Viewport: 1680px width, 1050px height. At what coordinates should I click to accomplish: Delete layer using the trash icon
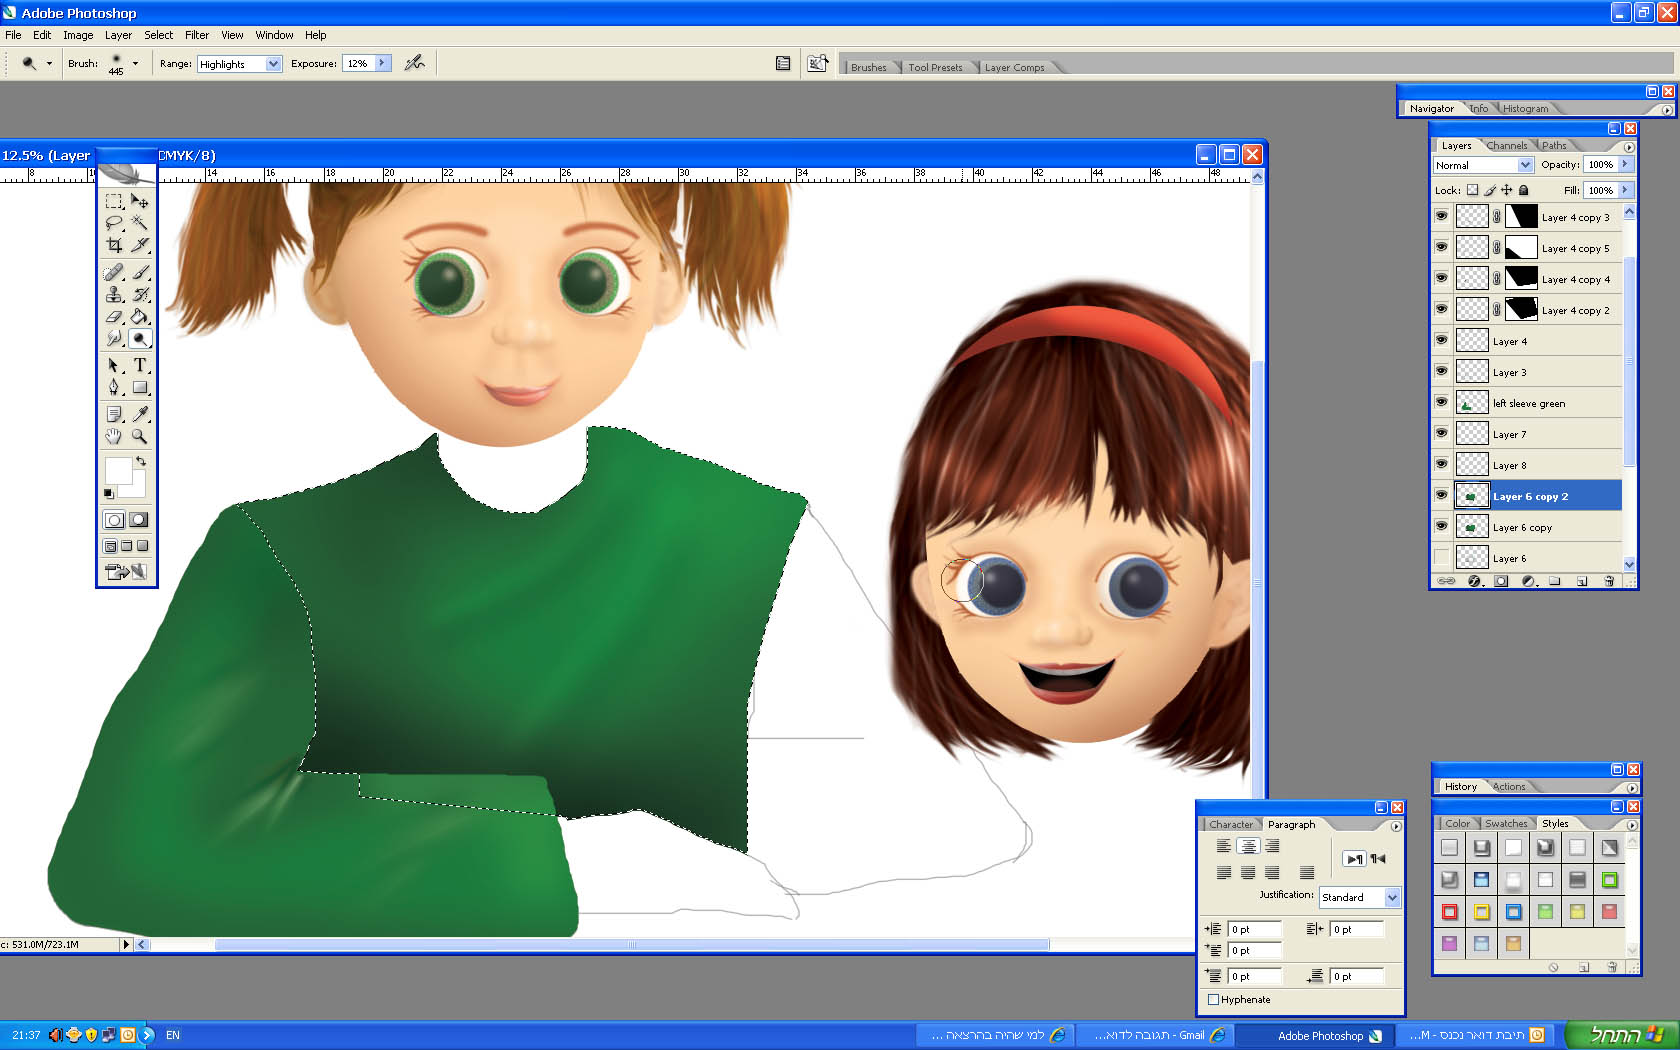click(x=1608, y=581)
